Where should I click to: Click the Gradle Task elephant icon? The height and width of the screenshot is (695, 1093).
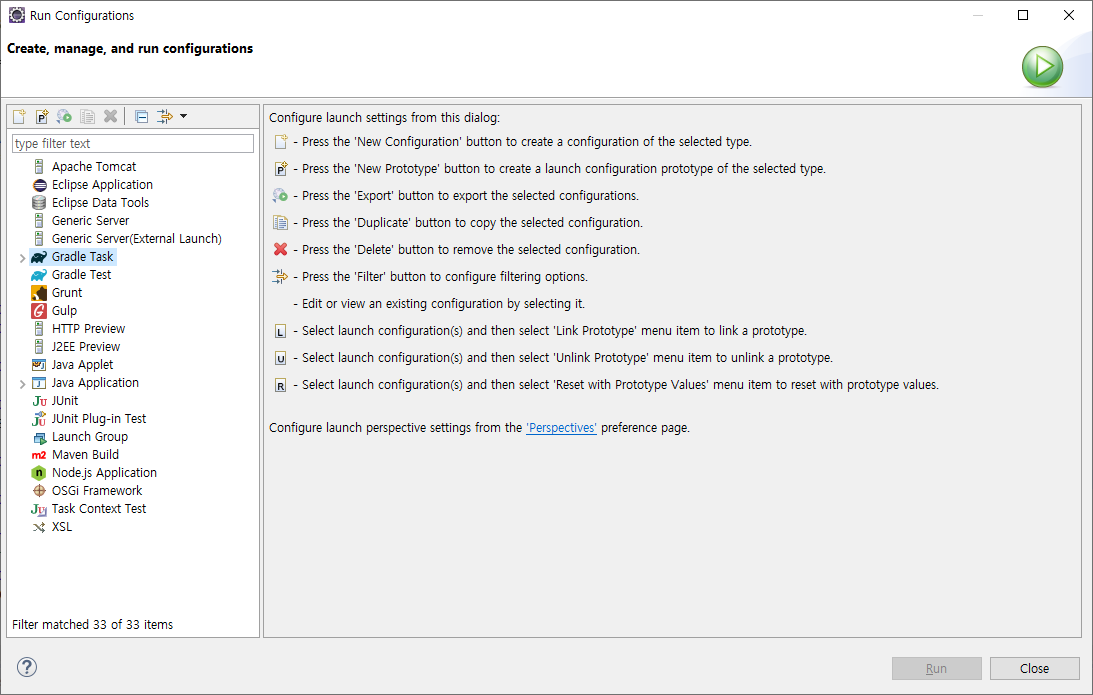(39, 257)
